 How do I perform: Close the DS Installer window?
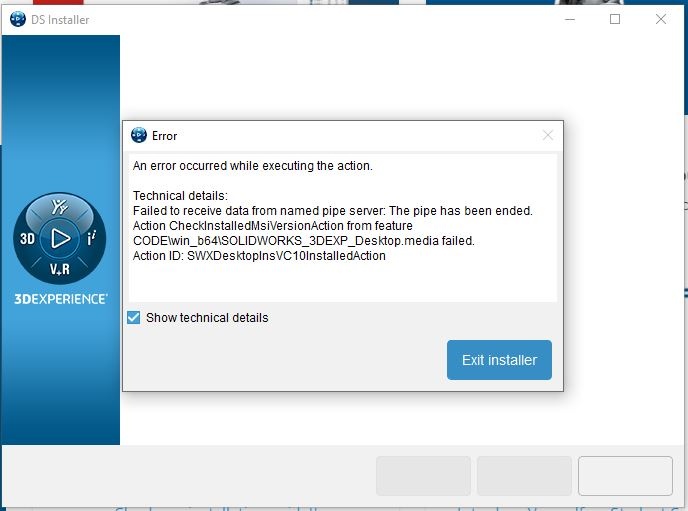point(661,19)
